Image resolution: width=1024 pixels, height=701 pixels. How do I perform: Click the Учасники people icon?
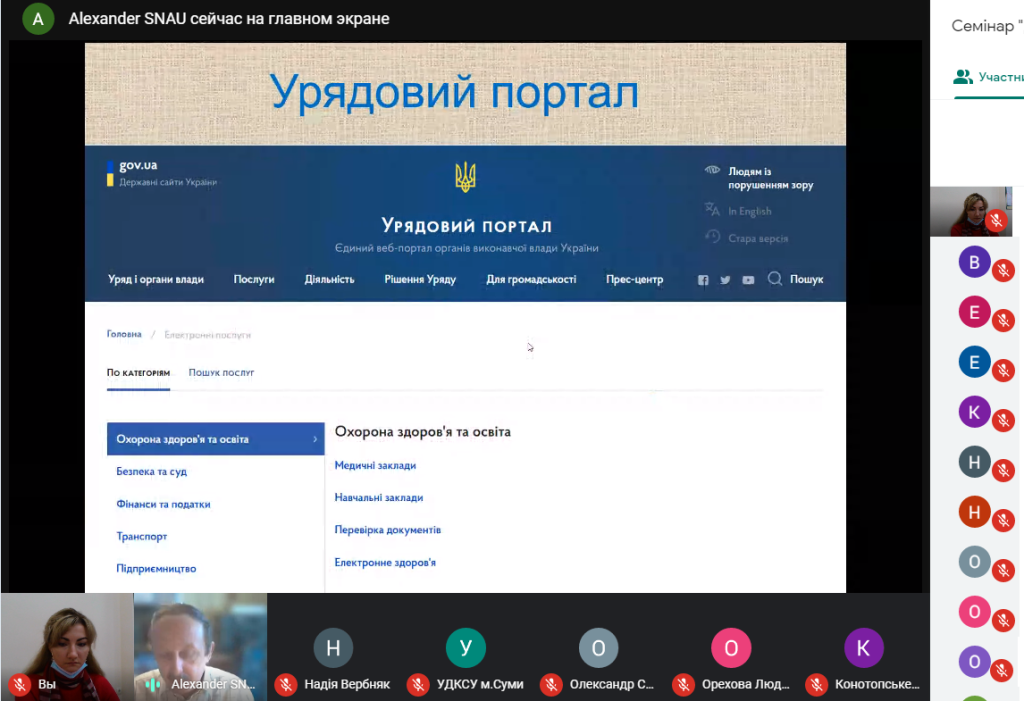[963, 77]
